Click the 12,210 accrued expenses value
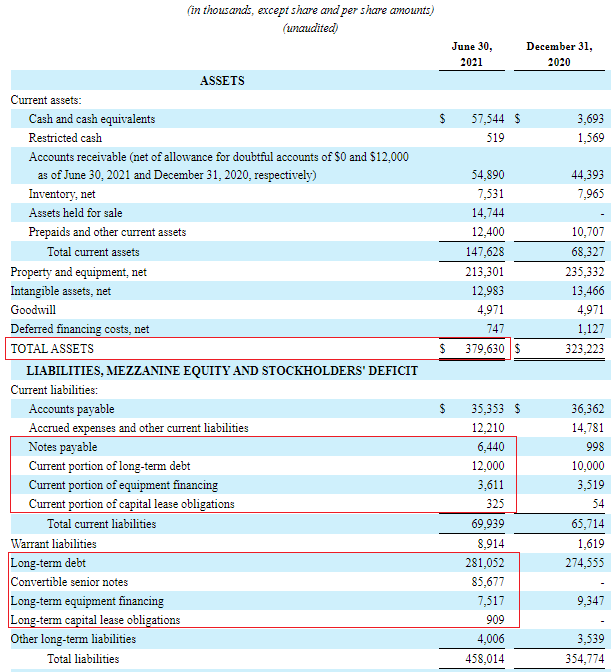 [488, 428]
